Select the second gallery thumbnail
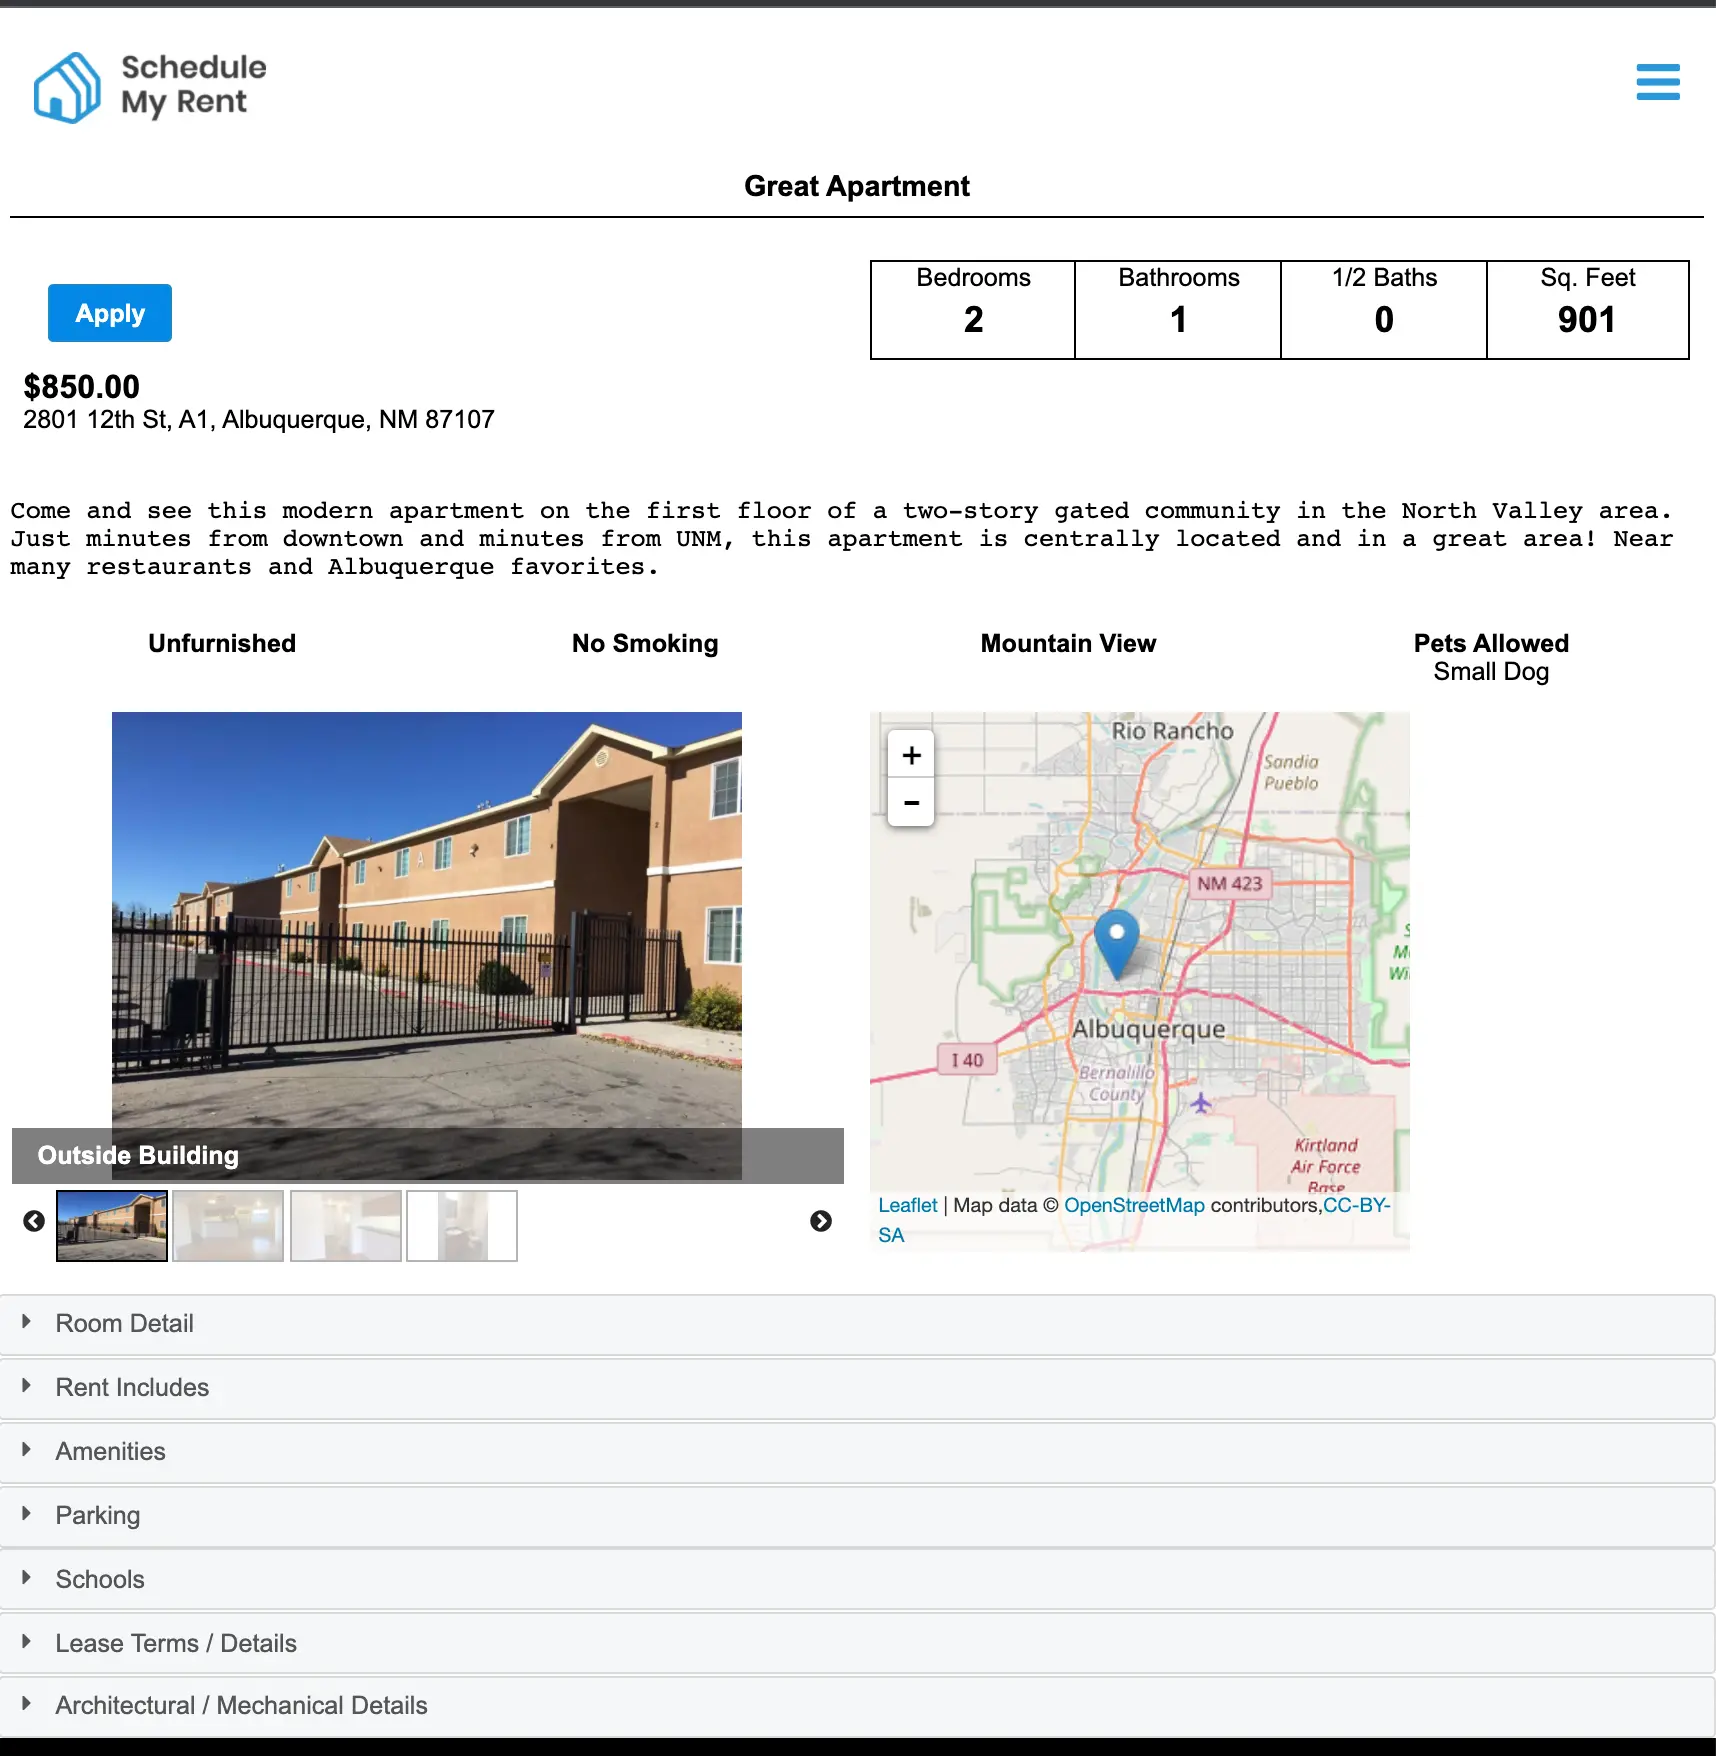This screenshot has height=1756, width=1716. pos(228,1225)
